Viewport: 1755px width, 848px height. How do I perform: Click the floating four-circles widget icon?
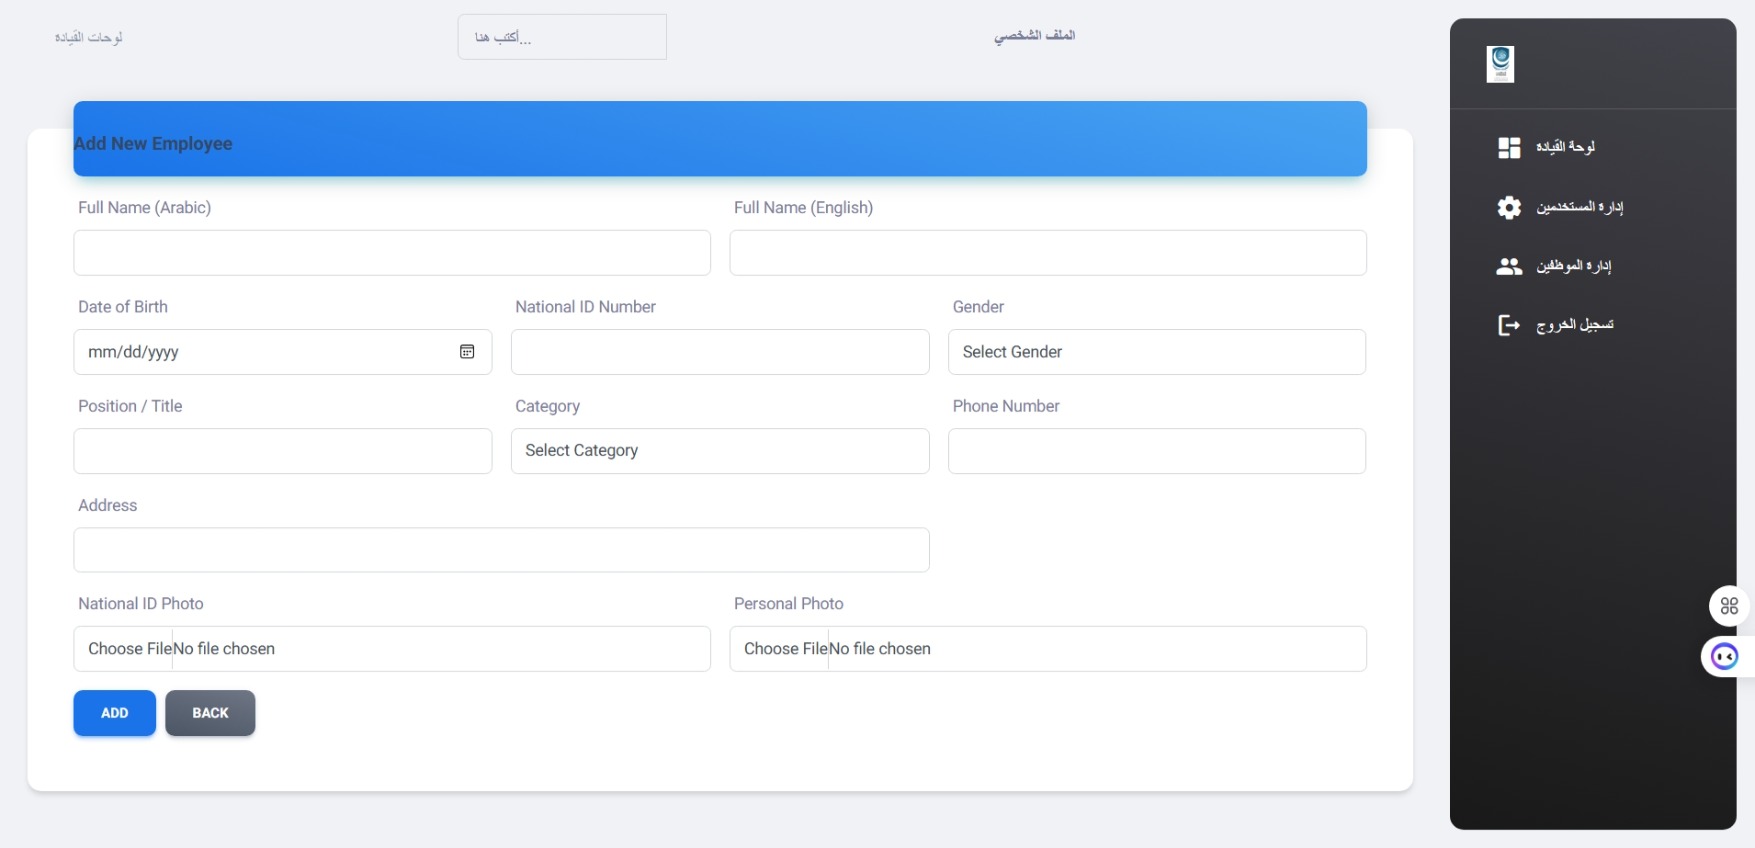click(x=1729, y=606)
